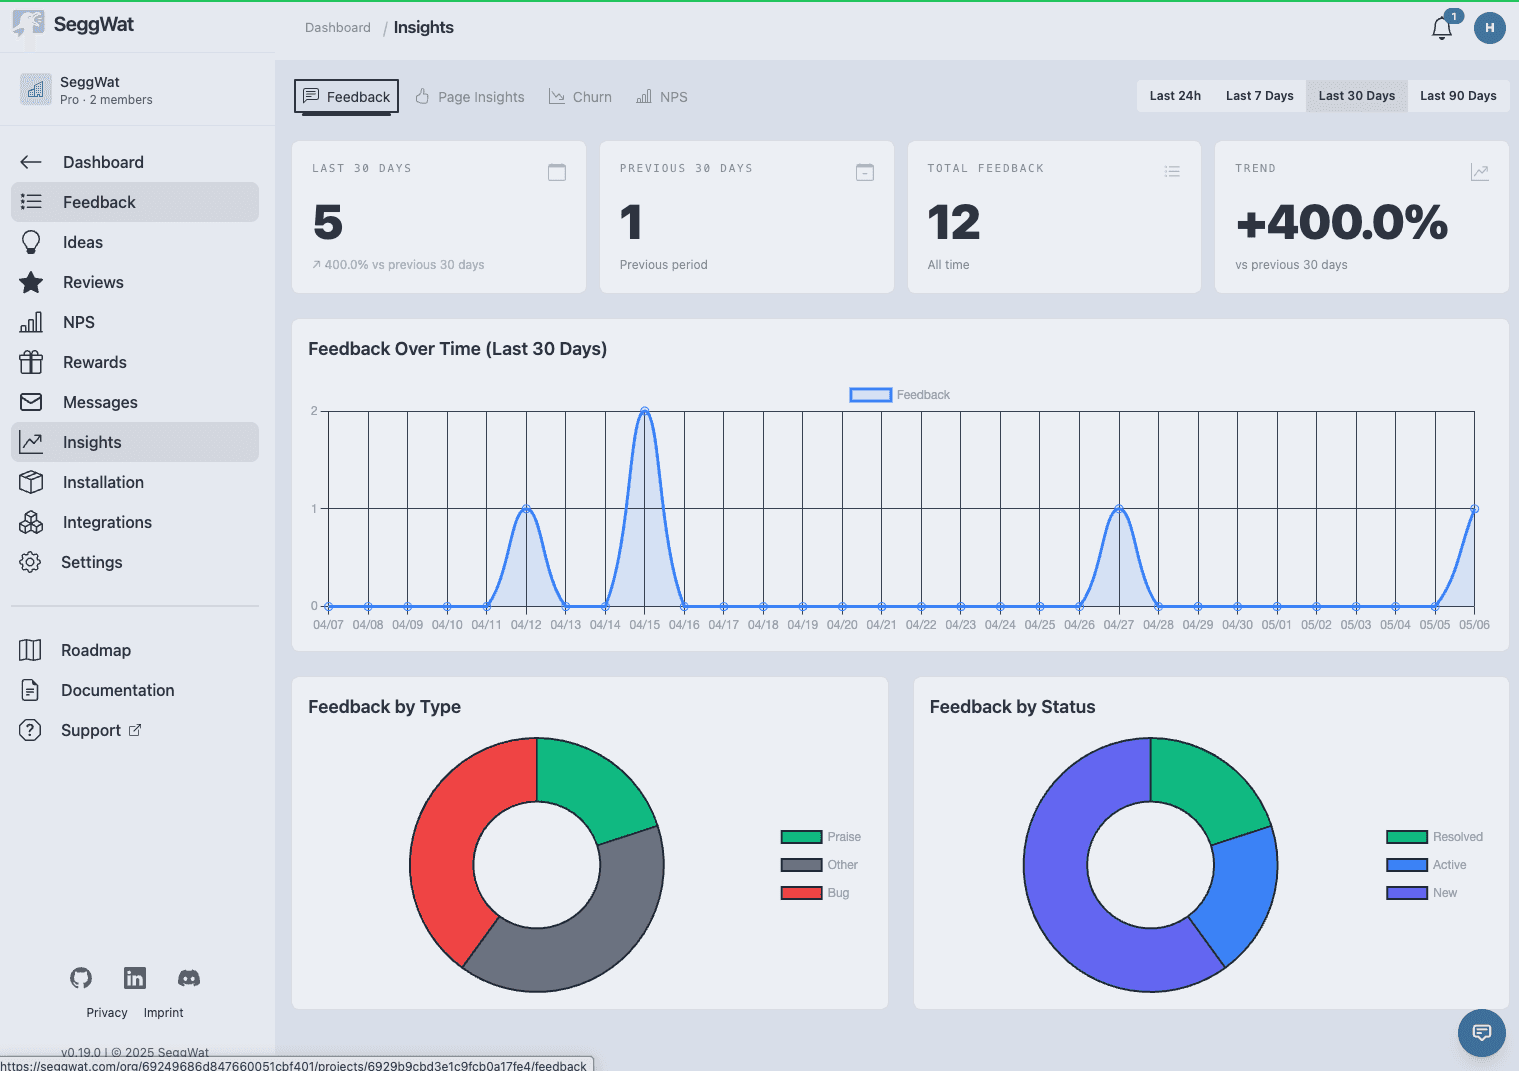Switch to the NPS insights tab

tap(662, 97)
